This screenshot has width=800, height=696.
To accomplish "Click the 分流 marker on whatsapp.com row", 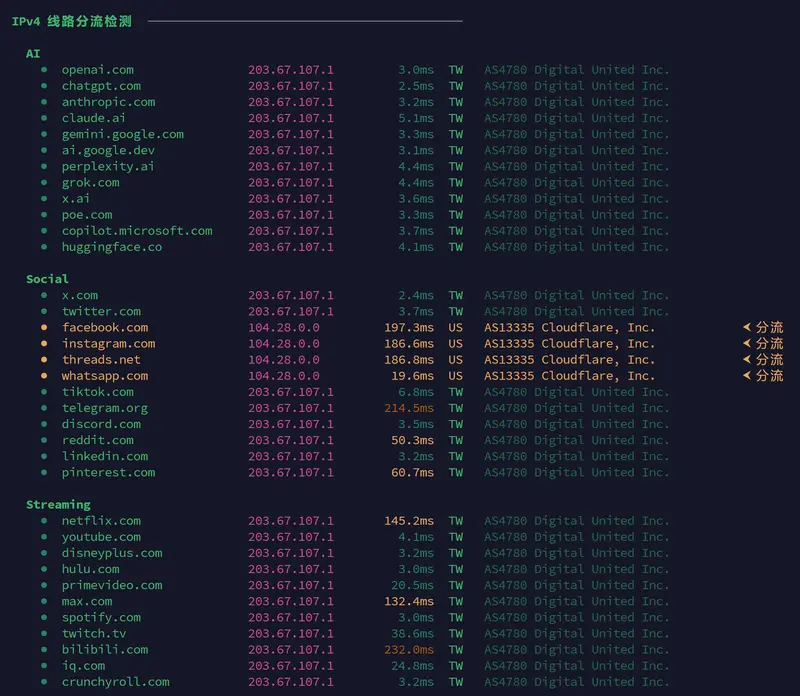I will pos(763,376).
